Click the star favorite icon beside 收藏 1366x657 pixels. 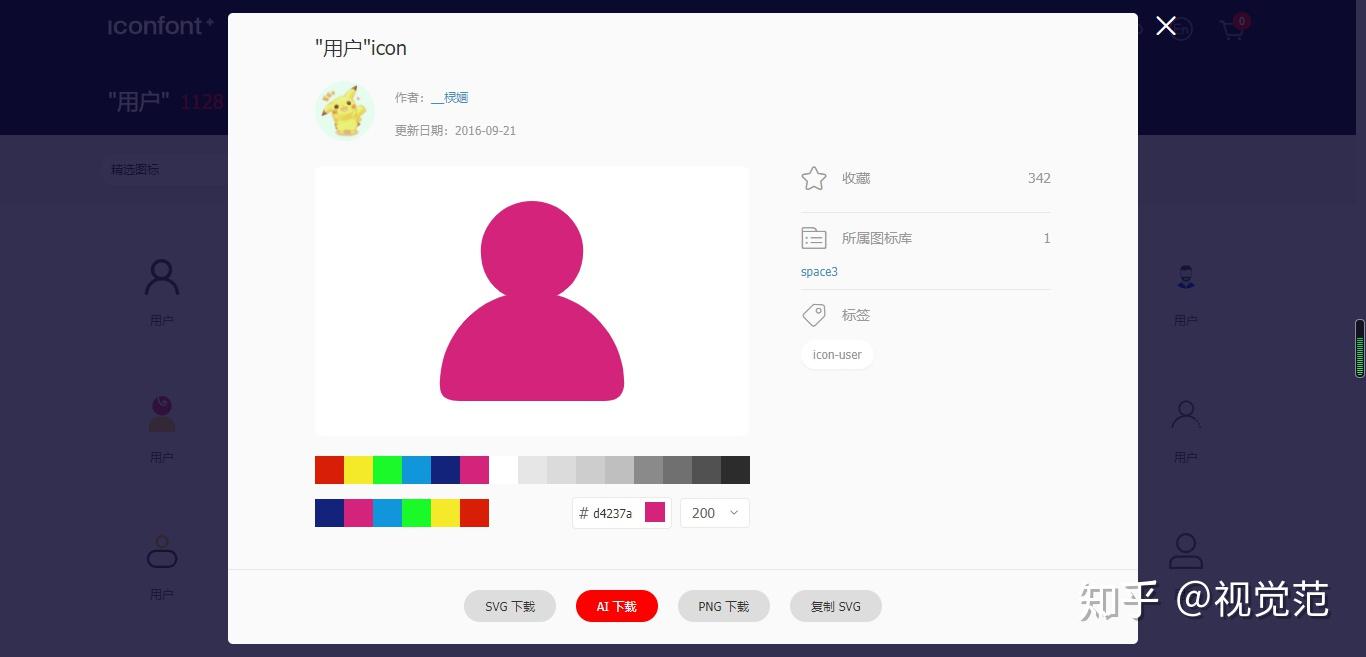coord(814,178)
